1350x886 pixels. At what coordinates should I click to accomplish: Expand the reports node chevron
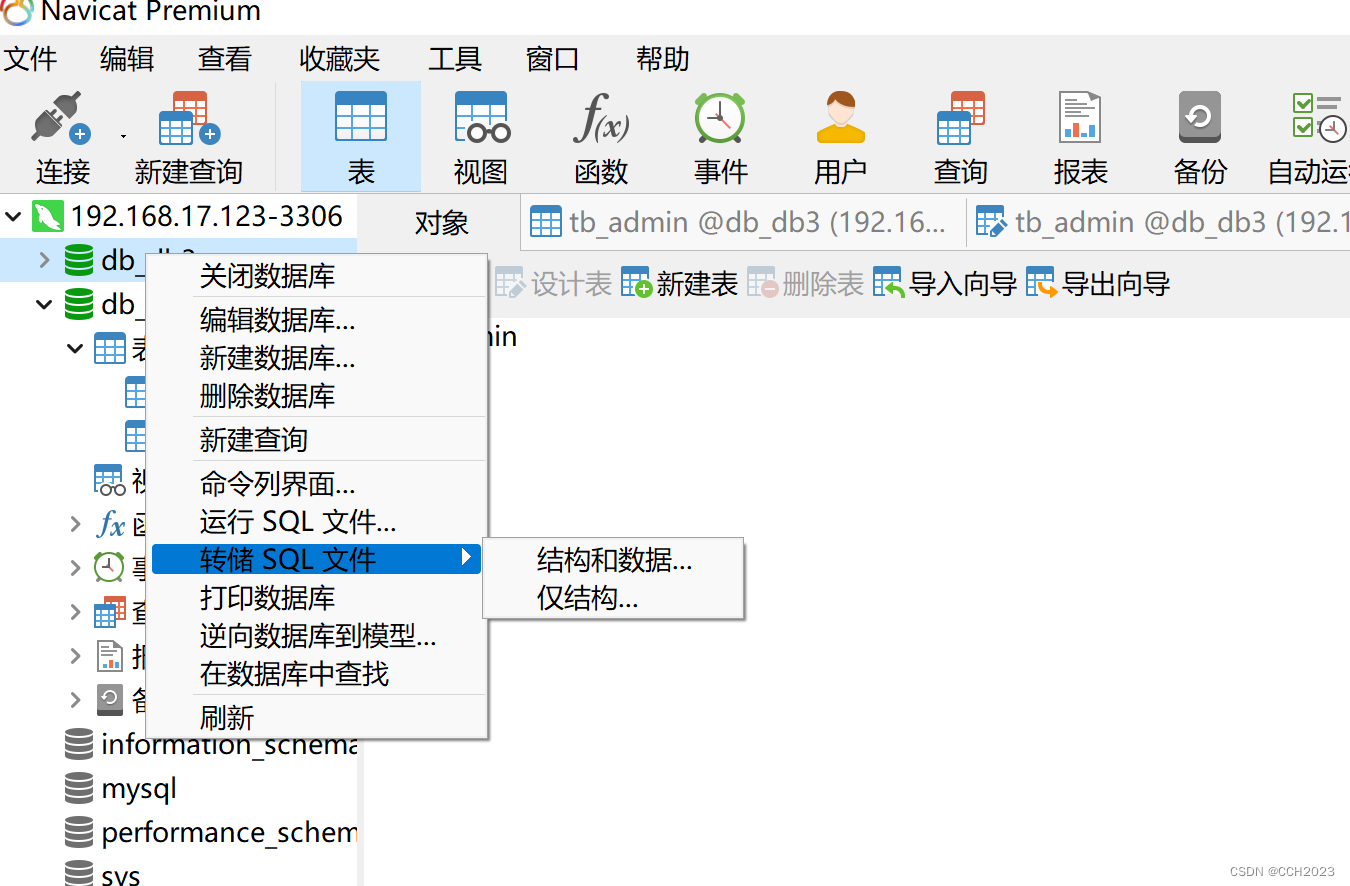(75, 656)
